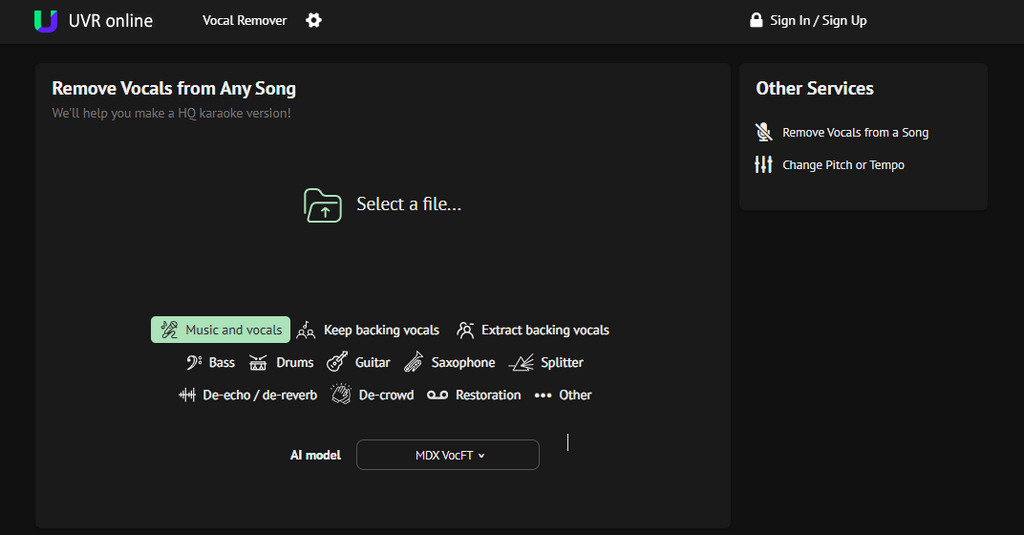
Task: Click the UVR online logo icon
Action: tap(46, 21)
